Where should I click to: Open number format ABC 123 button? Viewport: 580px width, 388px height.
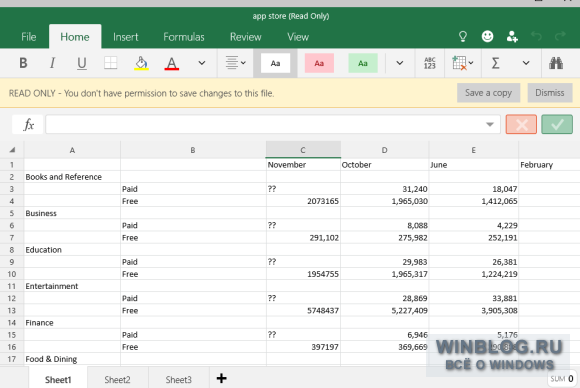(x=429, y=63)
